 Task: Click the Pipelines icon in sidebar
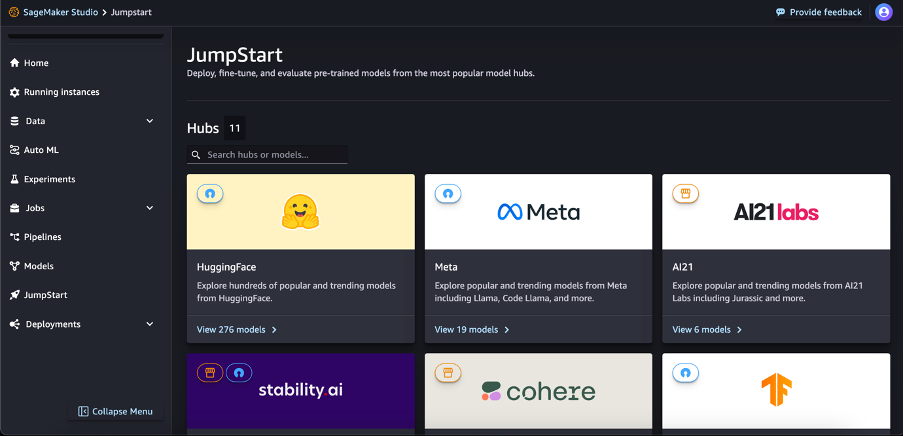point(15,237)
